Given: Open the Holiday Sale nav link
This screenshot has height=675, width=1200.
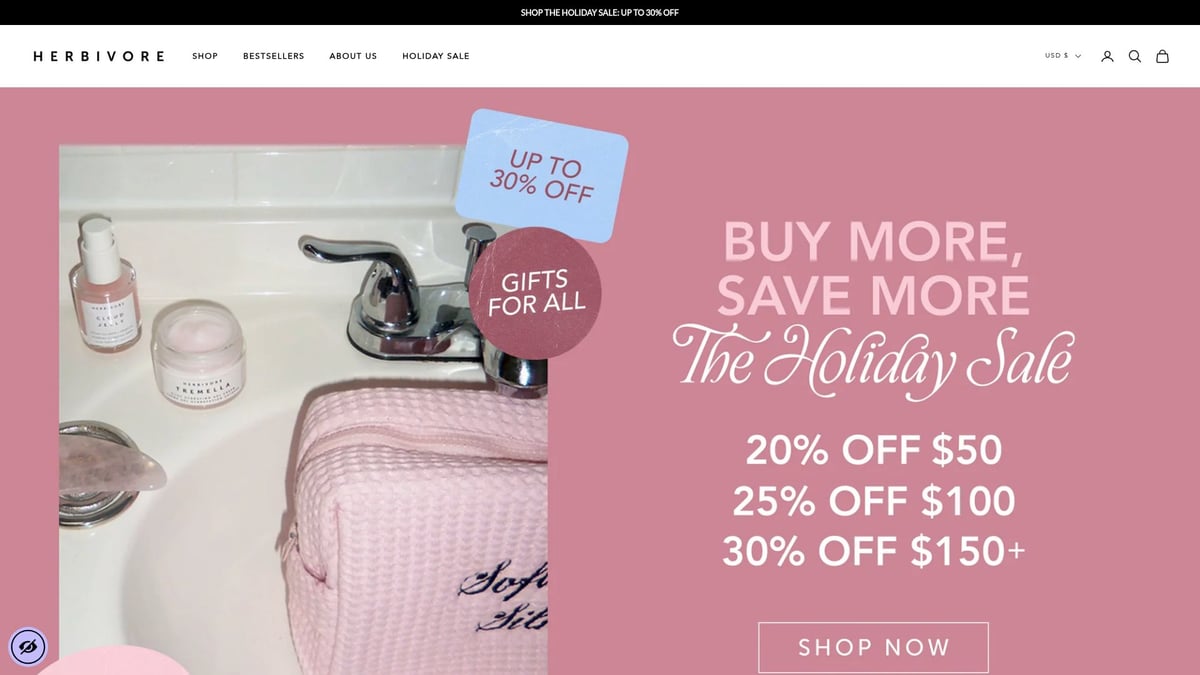Looking at the screenshot, I should point(436,56).
